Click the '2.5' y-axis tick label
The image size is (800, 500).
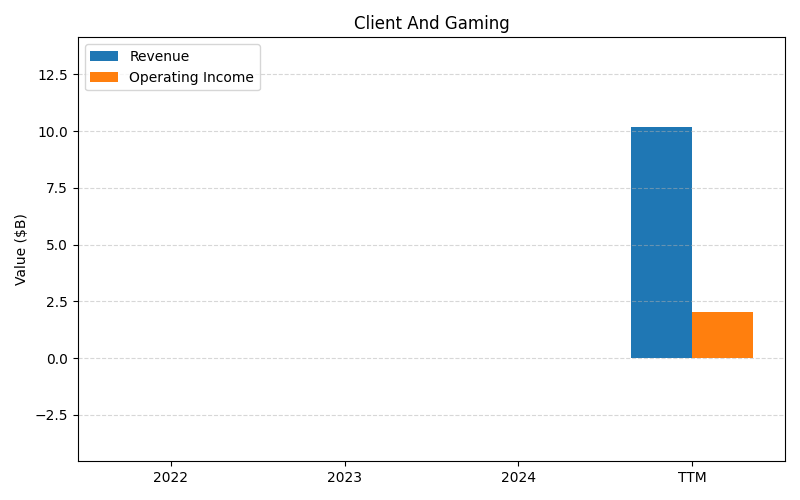[x=57, y=302]
